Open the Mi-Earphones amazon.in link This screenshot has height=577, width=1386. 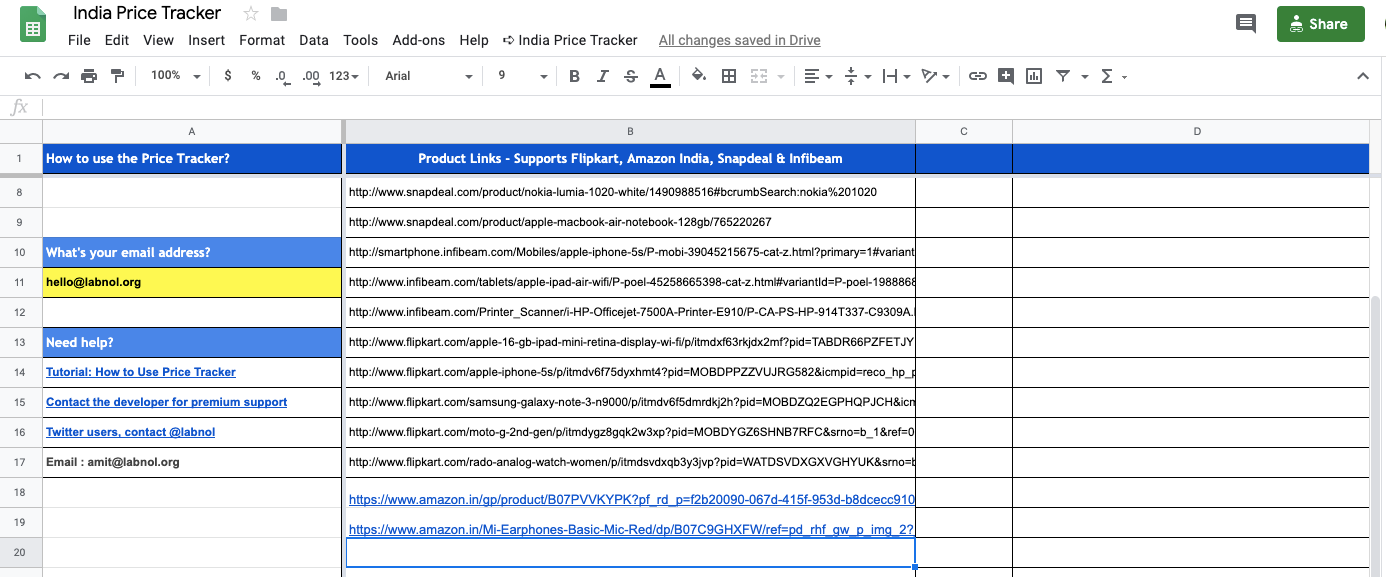click(630, 529)
